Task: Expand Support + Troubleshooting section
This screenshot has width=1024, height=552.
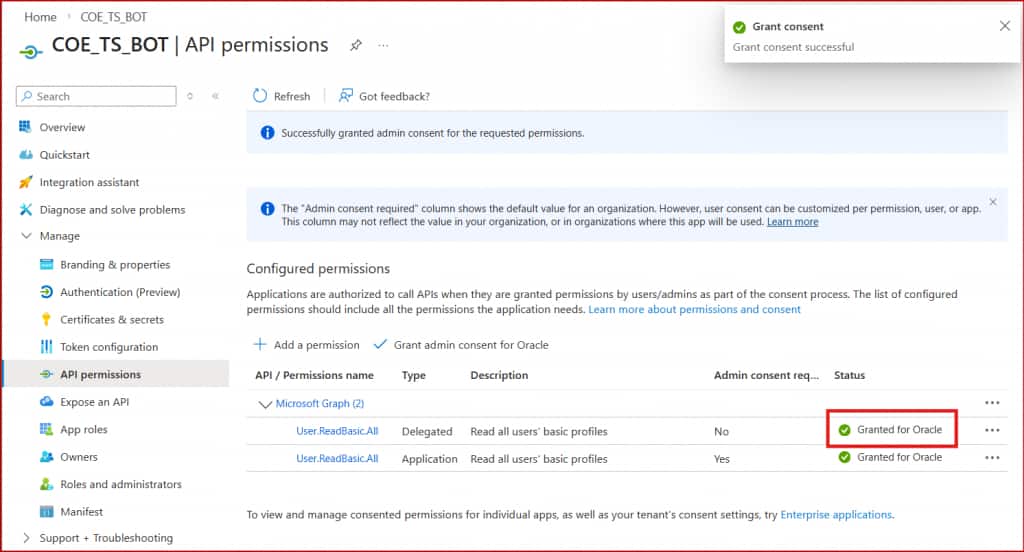Action: pyautogui.click(x=26, y=538)
